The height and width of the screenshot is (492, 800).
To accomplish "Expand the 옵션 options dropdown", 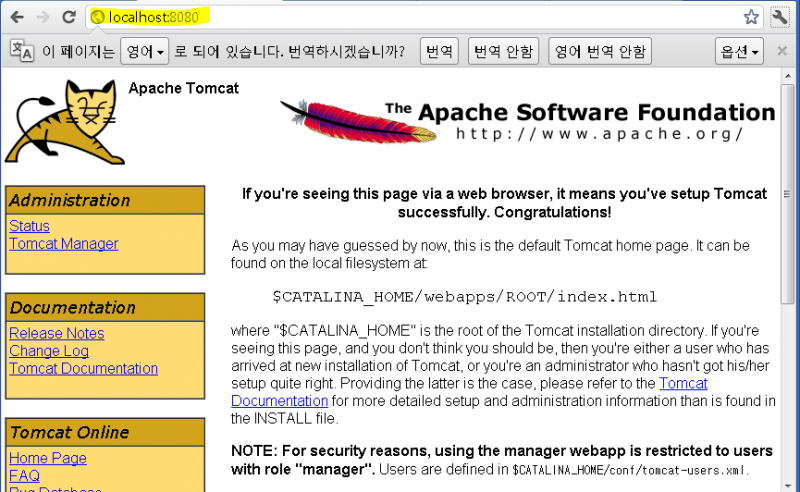I will (x=739, y=51).
